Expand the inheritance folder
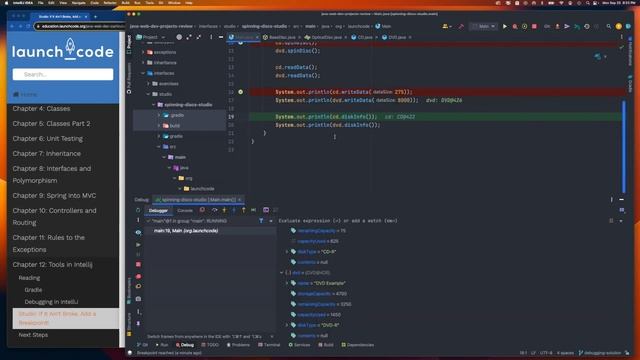Viewport: 640px width, 360px height. click(x=143, y=62)
